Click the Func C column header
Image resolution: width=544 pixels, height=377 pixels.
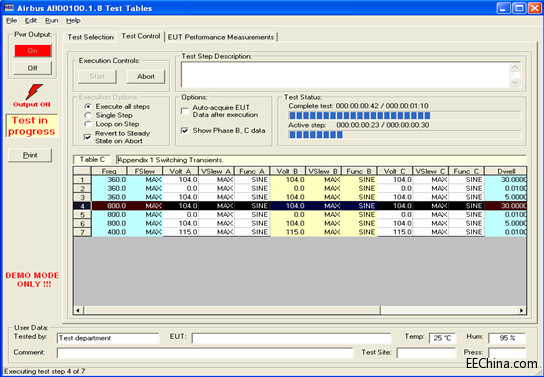click(467, 171)
